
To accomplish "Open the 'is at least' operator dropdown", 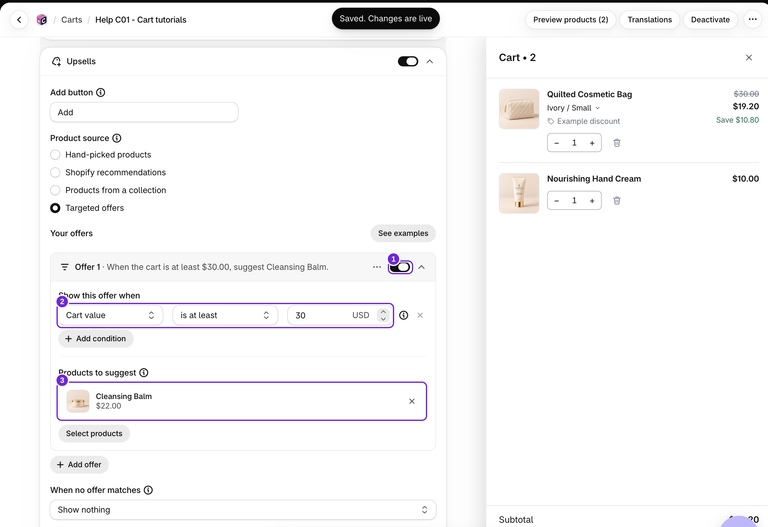I will (225, 315).
